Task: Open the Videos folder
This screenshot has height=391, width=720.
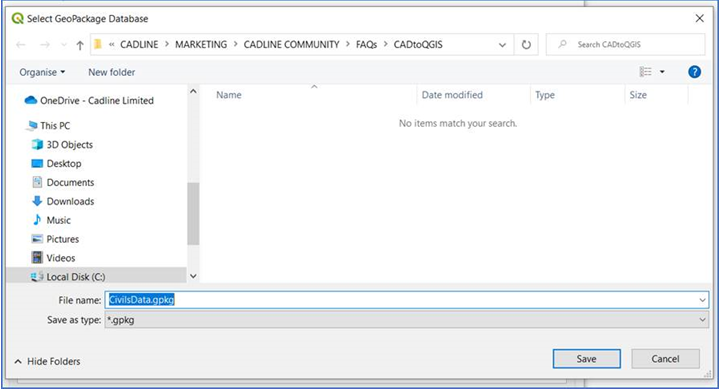Action: click(x=53, y=258)
